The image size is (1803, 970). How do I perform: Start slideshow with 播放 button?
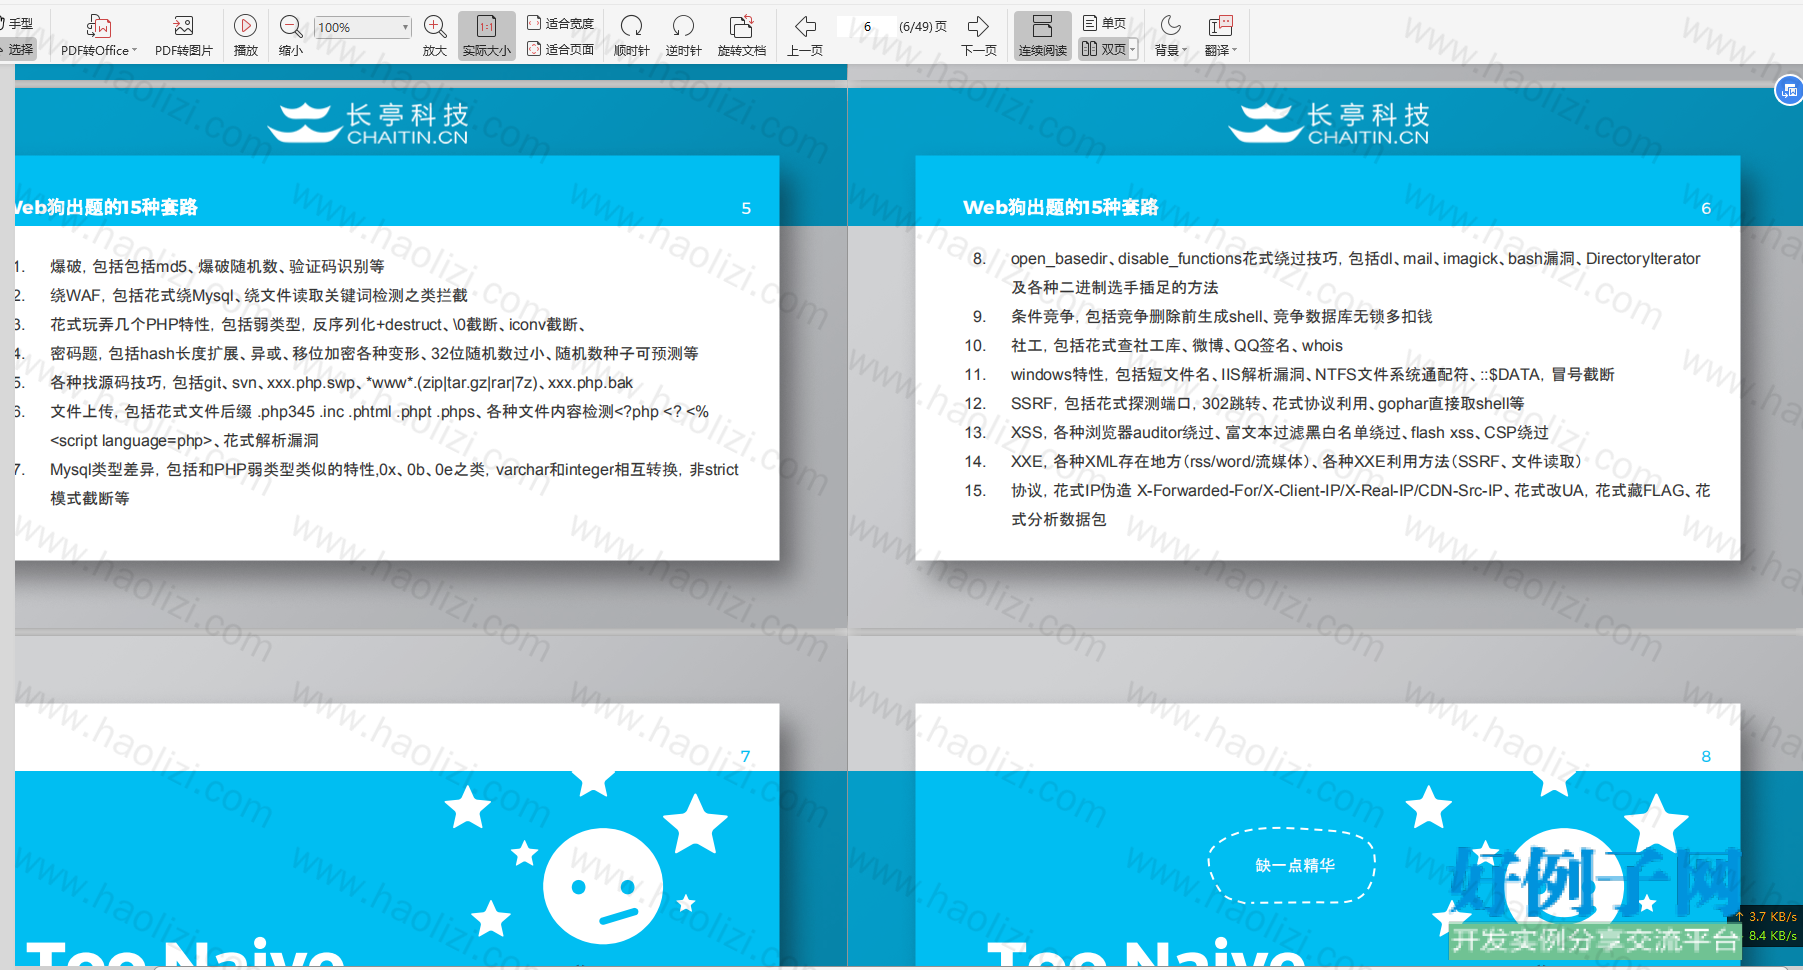point(246,36)
